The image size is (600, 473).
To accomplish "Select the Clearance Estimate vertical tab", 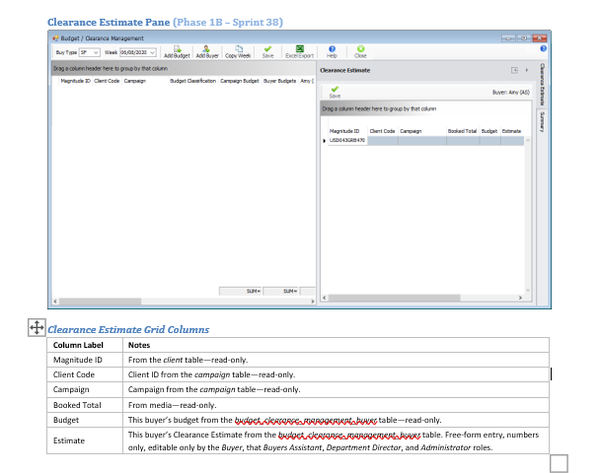I will point(541,84).
